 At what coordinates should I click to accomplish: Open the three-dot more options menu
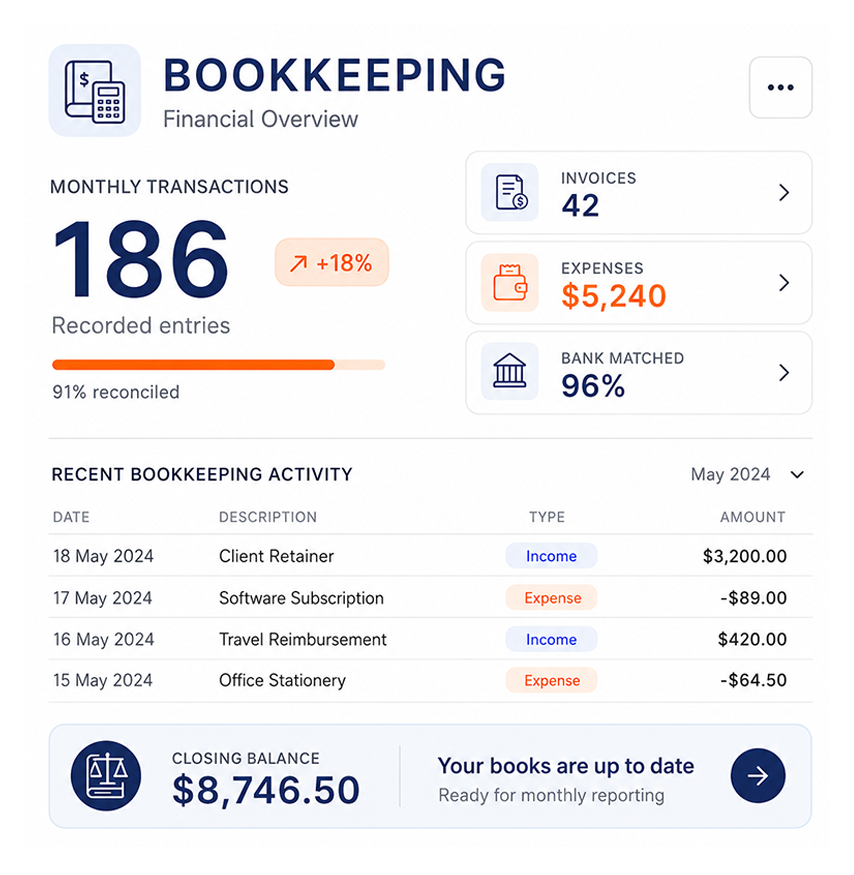pos(780,87)
